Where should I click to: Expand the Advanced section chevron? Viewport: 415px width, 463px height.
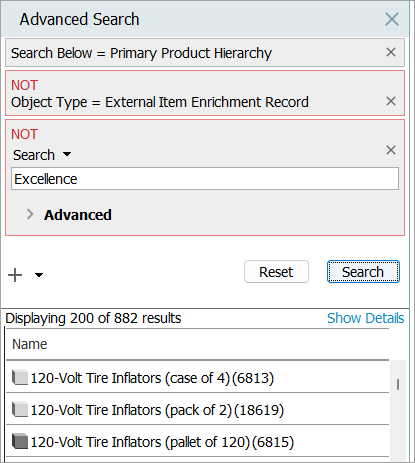click(x=30, y=214)
